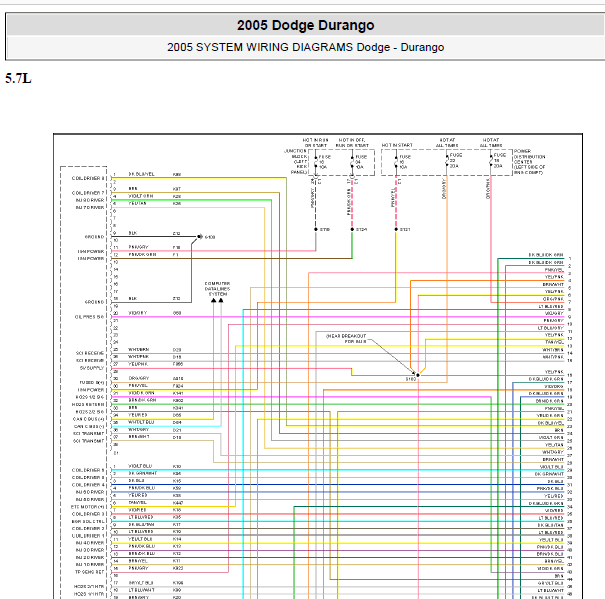Image resolution: width=605 pixels, height=599 pixels.
Task: Click the "TAN/YEL" label next to K447
Action: [137, 503]
